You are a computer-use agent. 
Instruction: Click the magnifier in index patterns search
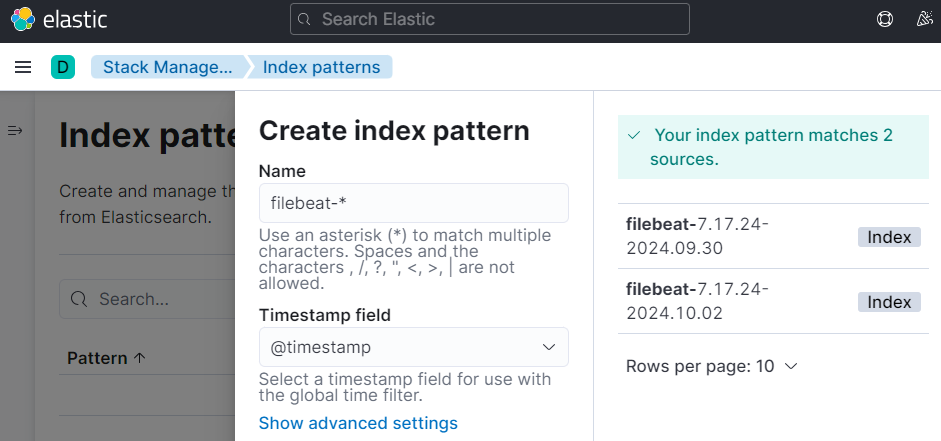80,299
